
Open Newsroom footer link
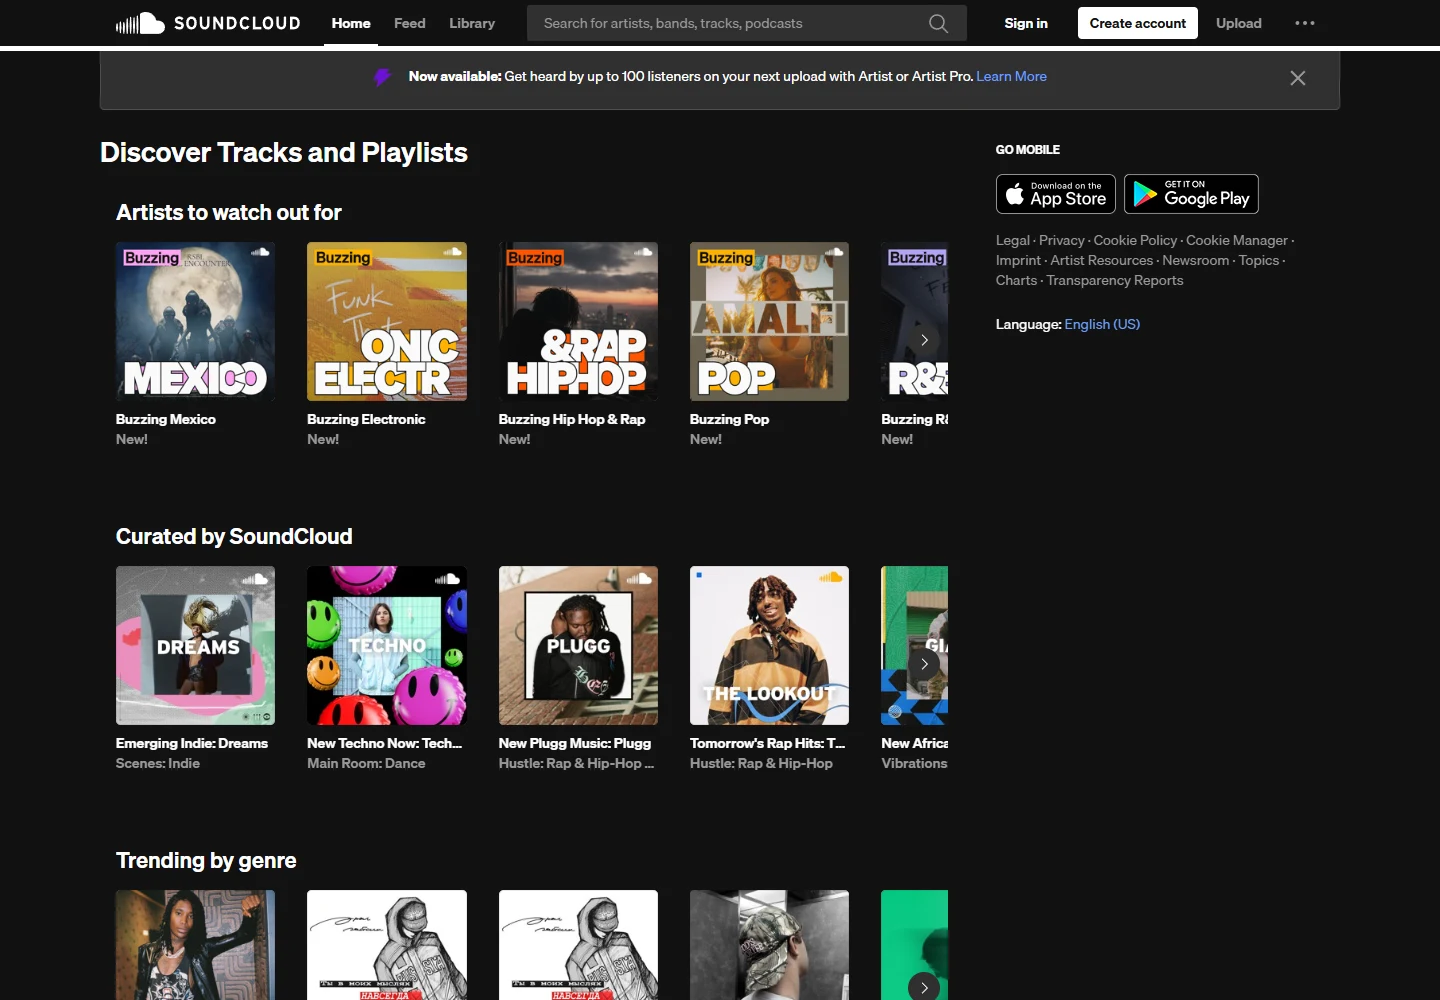click(x=1196, y=260)
